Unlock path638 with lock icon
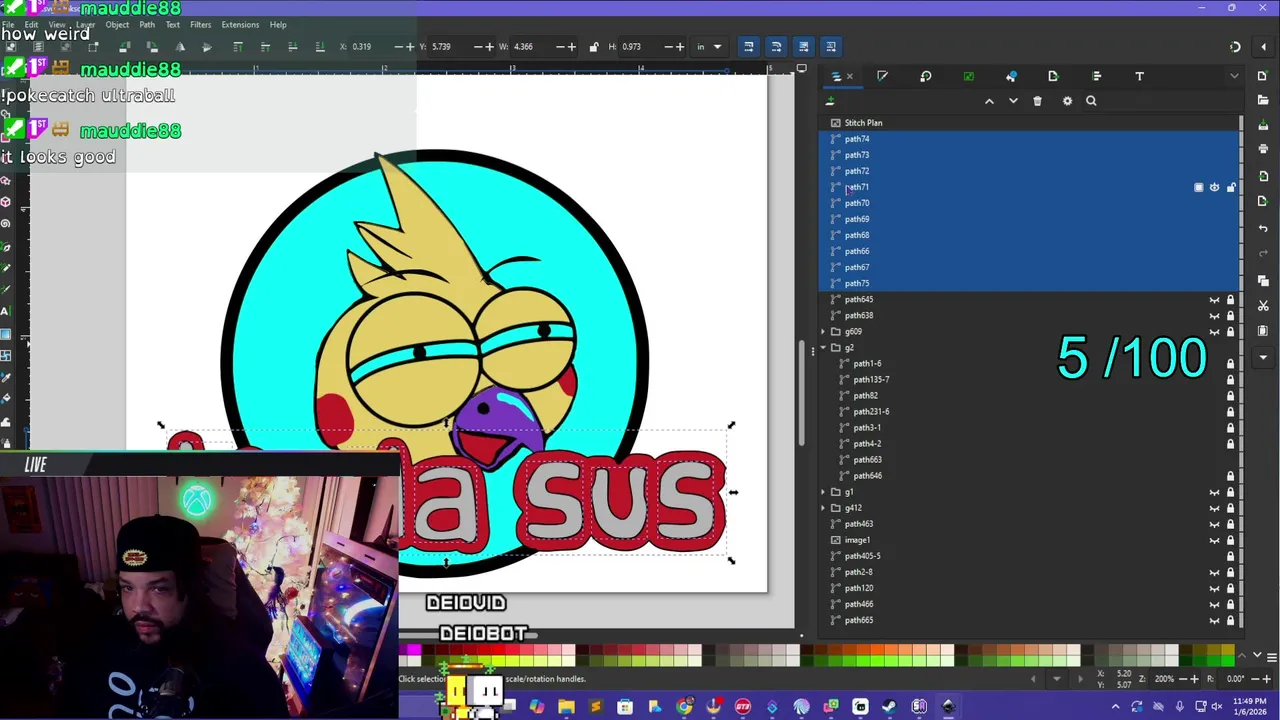Viewport: 1280px width, 720px height. pos(1231,316)
